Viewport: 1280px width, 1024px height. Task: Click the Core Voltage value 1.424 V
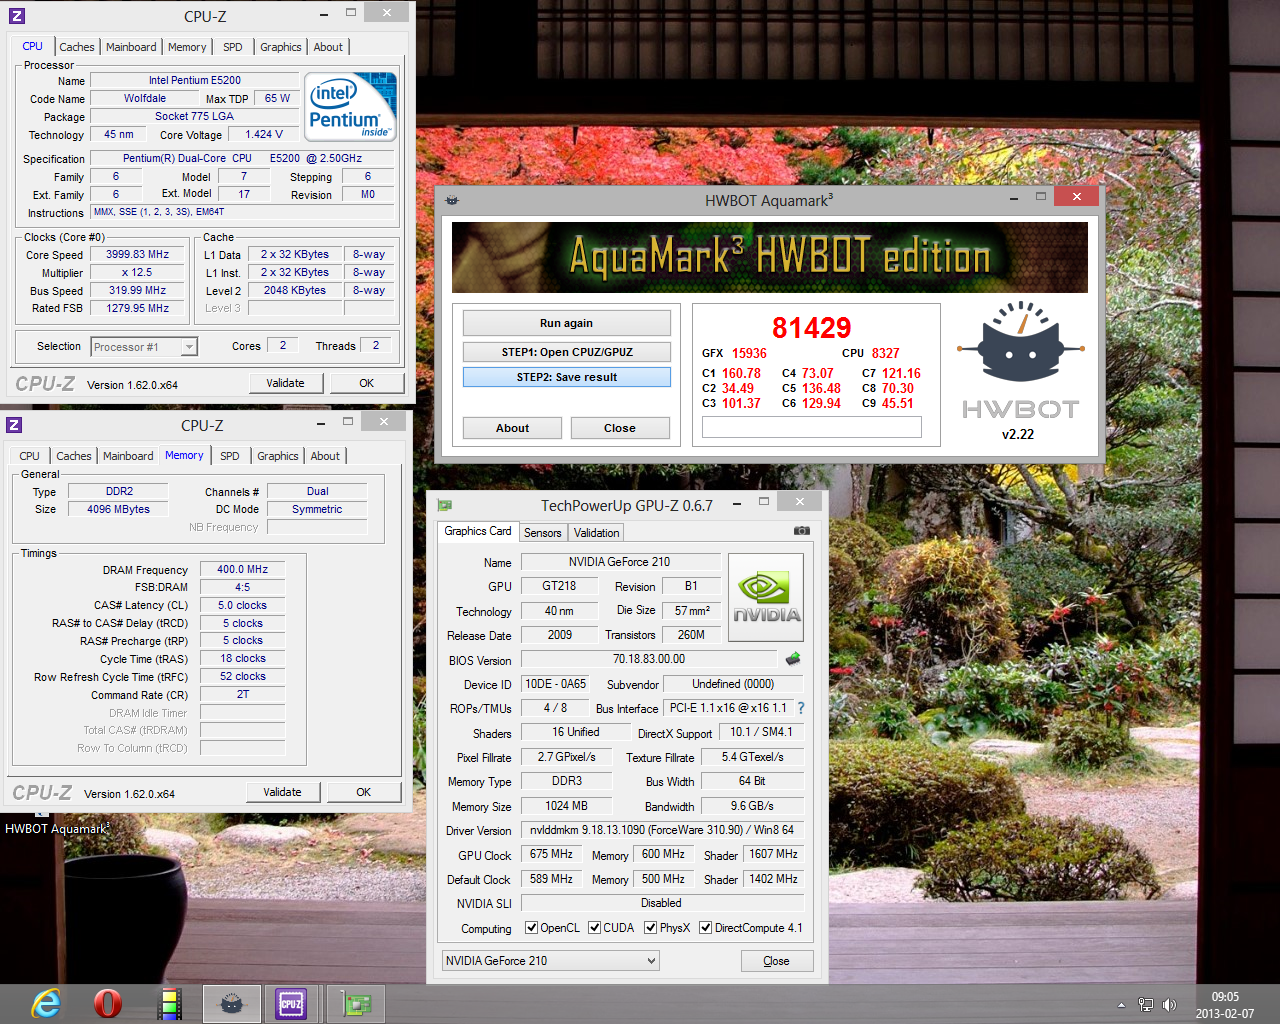click(264, 134)
